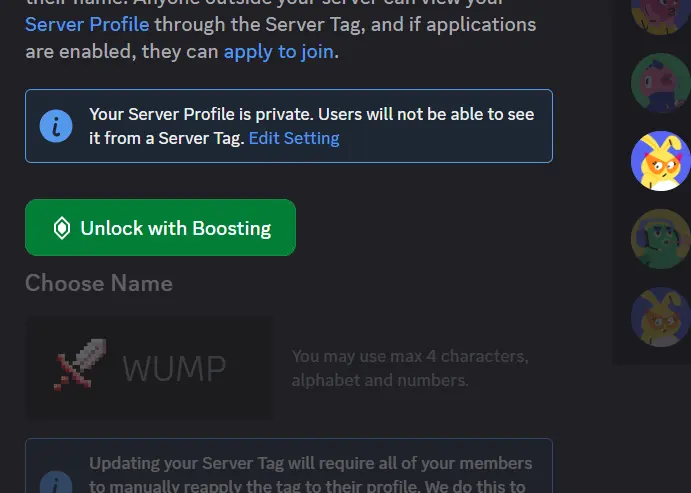
Task: Click the boost gem icon on green button
Action: tap(62, 228)
